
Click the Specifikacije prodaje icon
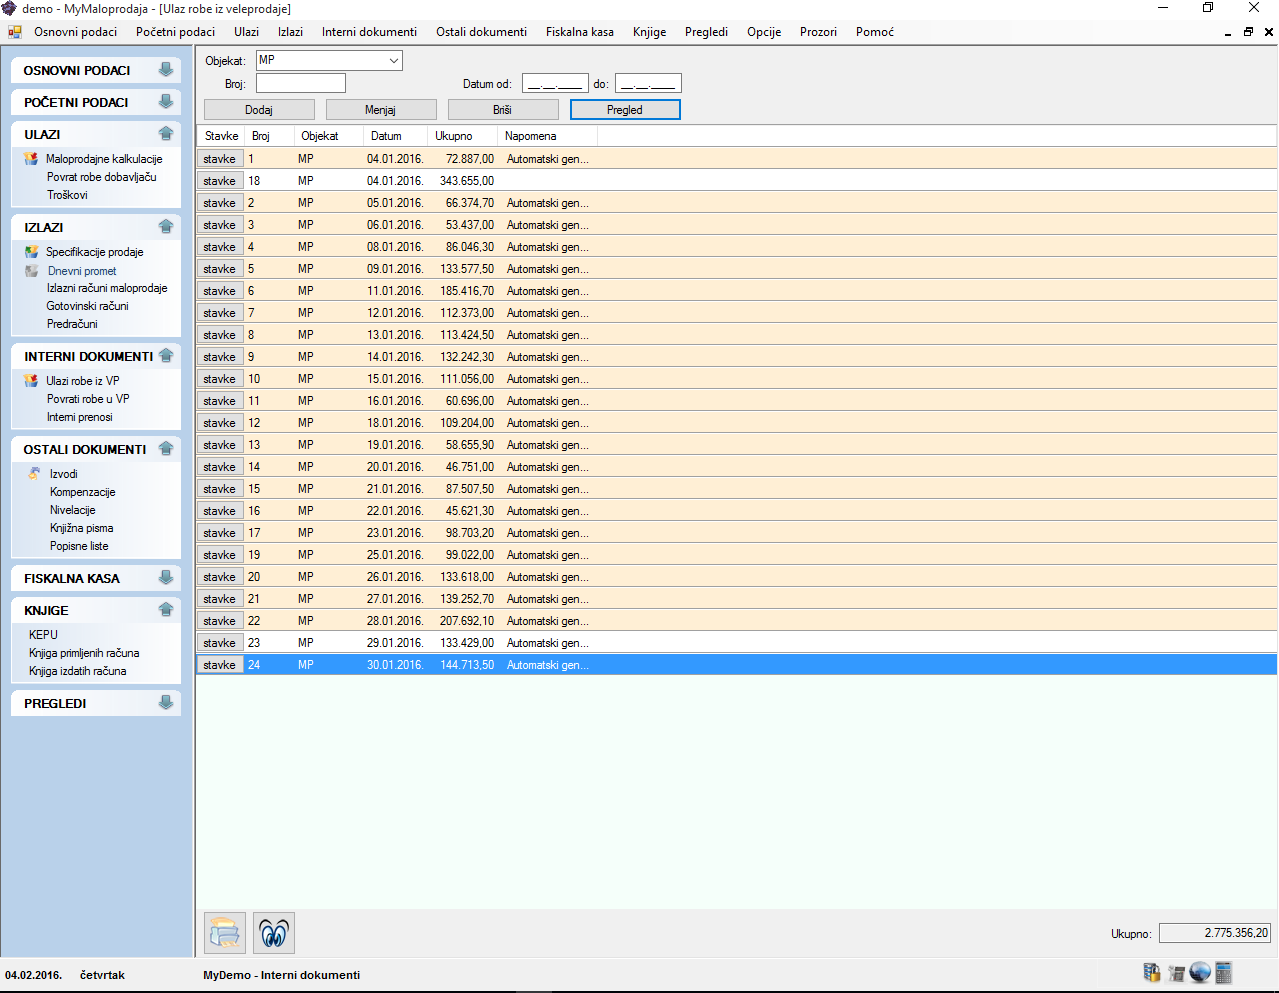click(x=32, y=252)
